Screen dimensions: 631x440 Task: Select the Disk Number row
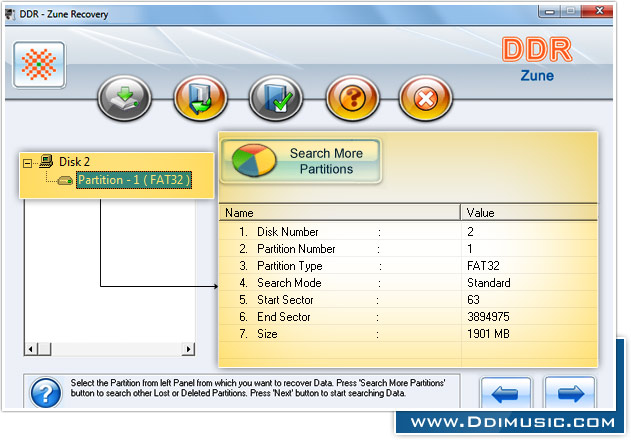coord(408,232)
